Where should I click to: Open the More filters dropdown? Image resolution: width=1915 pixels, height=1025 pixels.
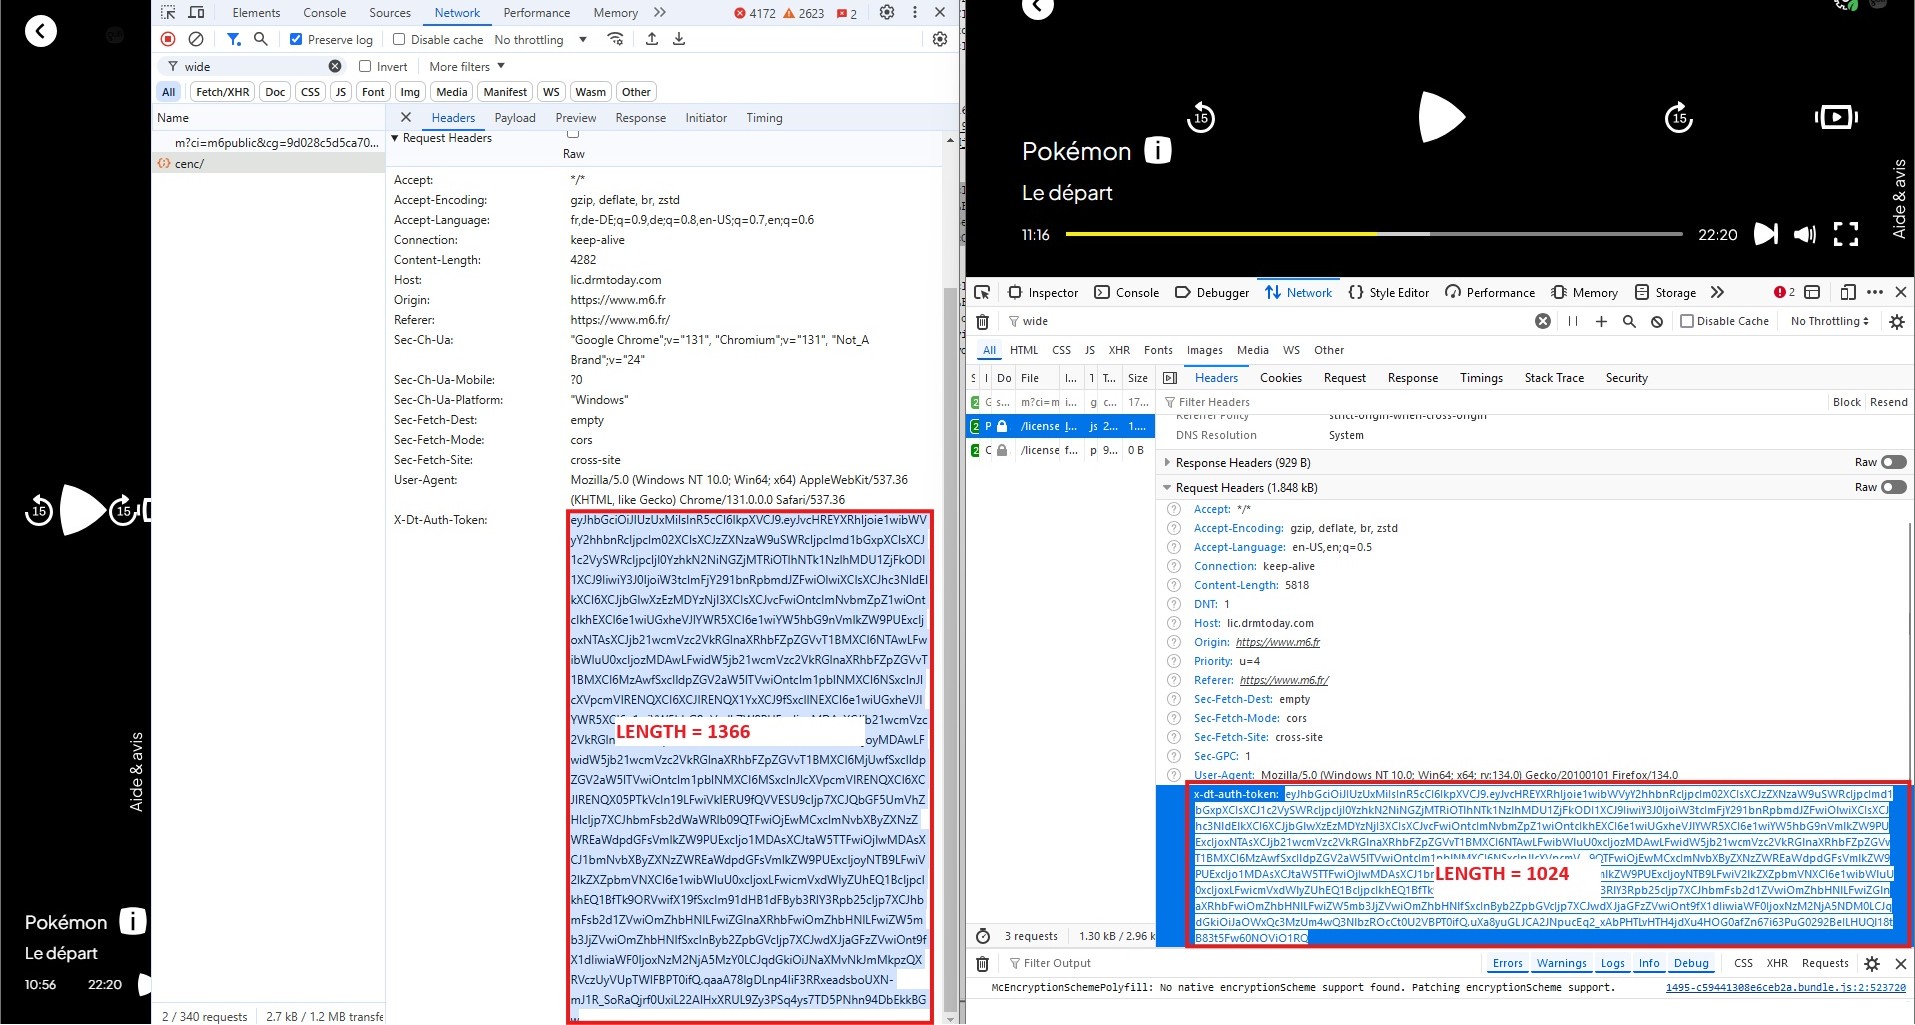pos(467,67)
